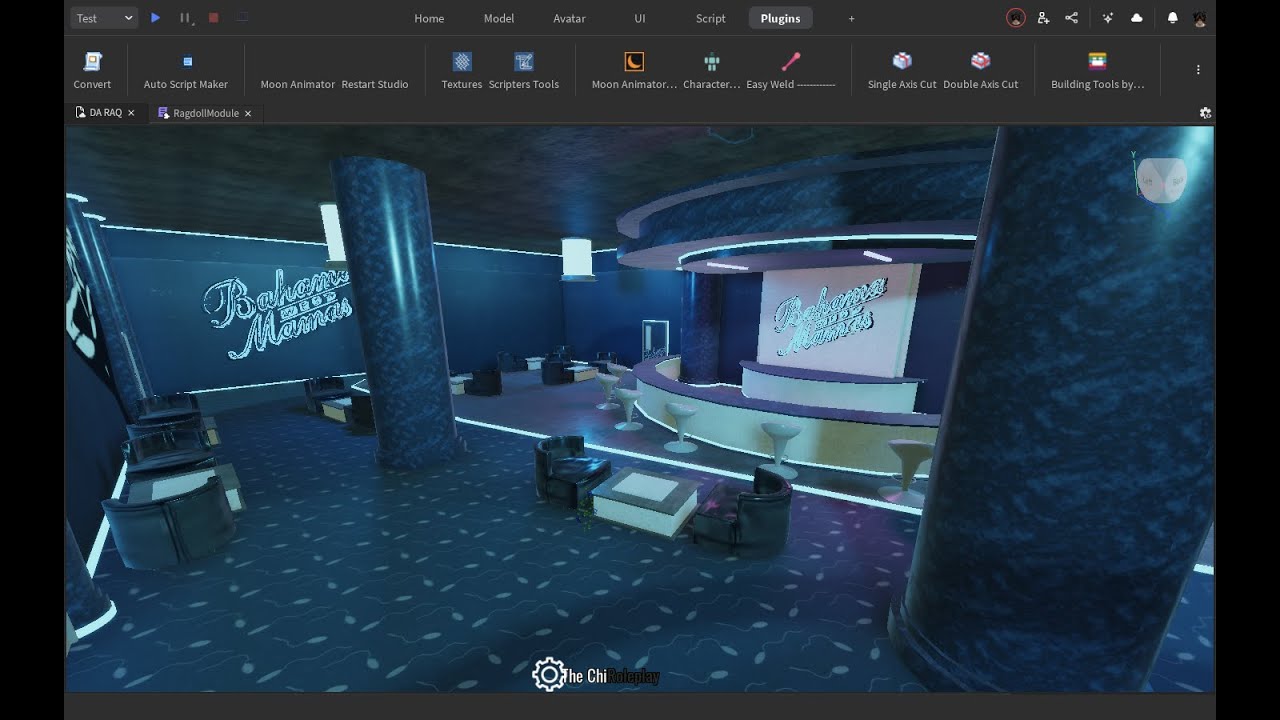1280x720 pixels.
Task: Switch to the UI tab
Action: [640, 18]
